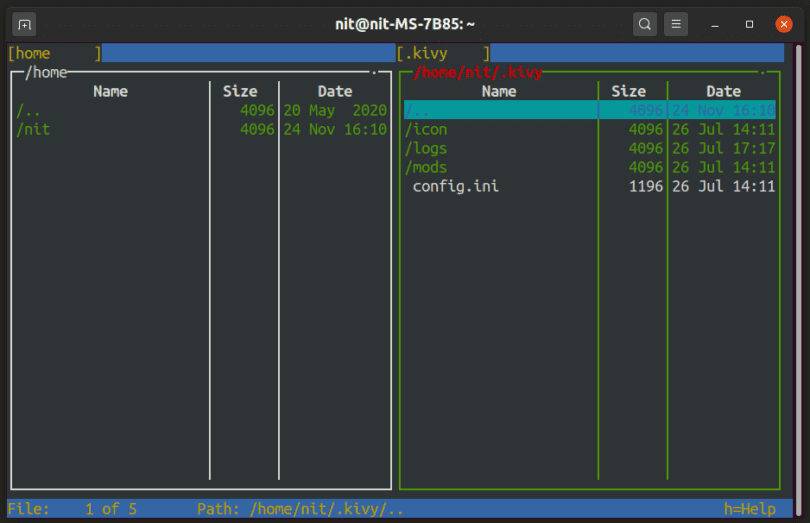Click the /home/nit/.kivy red path title

pos(478,72)
